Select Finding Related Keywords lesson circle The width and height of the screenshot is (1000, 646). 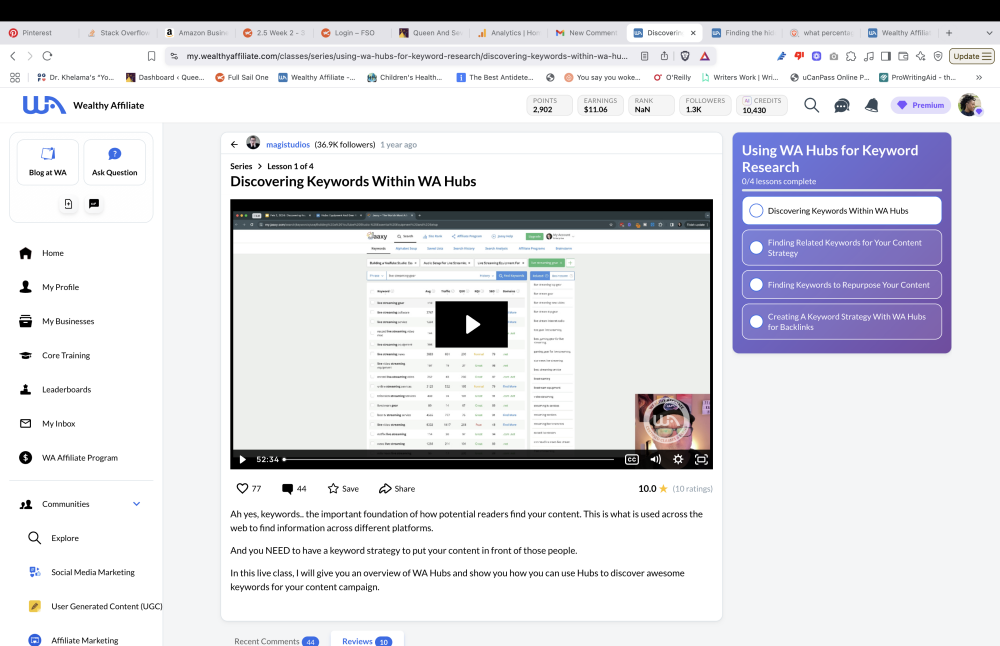click(756, 247)
